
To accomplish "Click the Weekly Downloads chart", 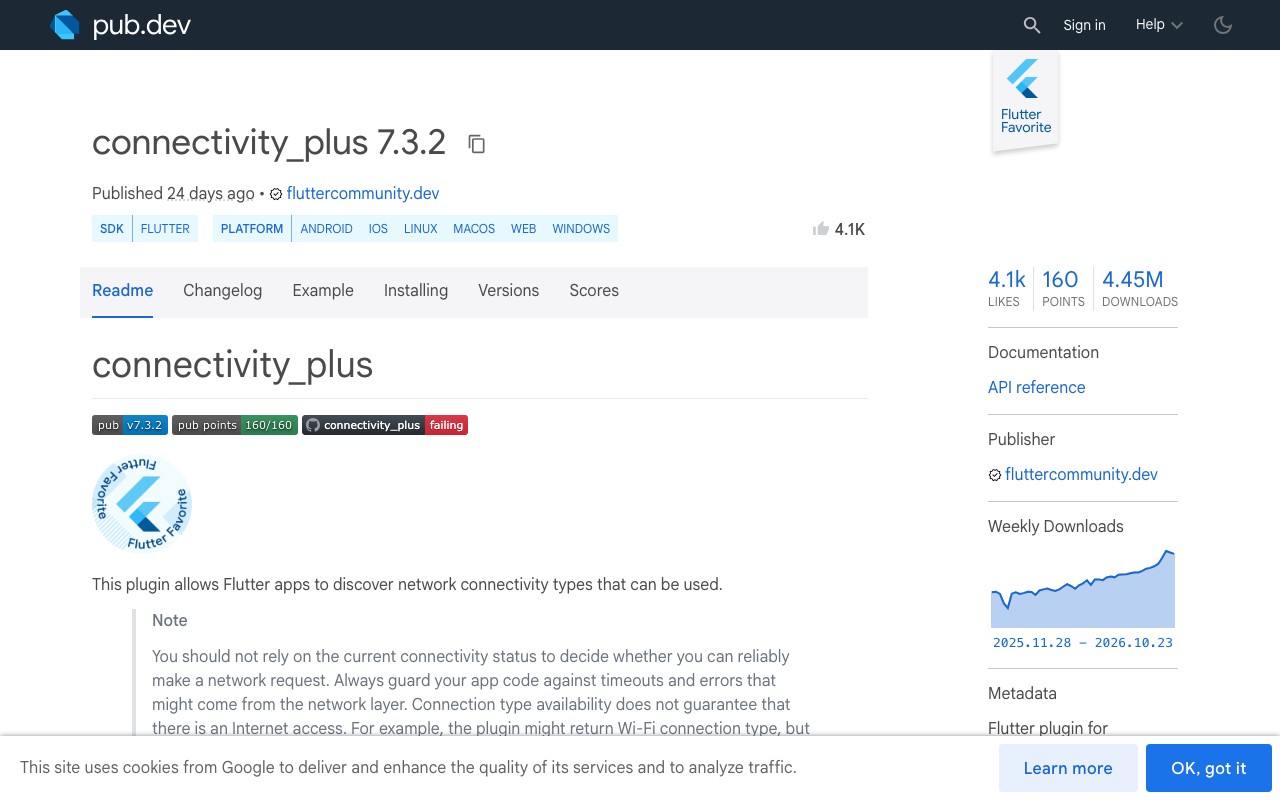I will [1083, 588].
